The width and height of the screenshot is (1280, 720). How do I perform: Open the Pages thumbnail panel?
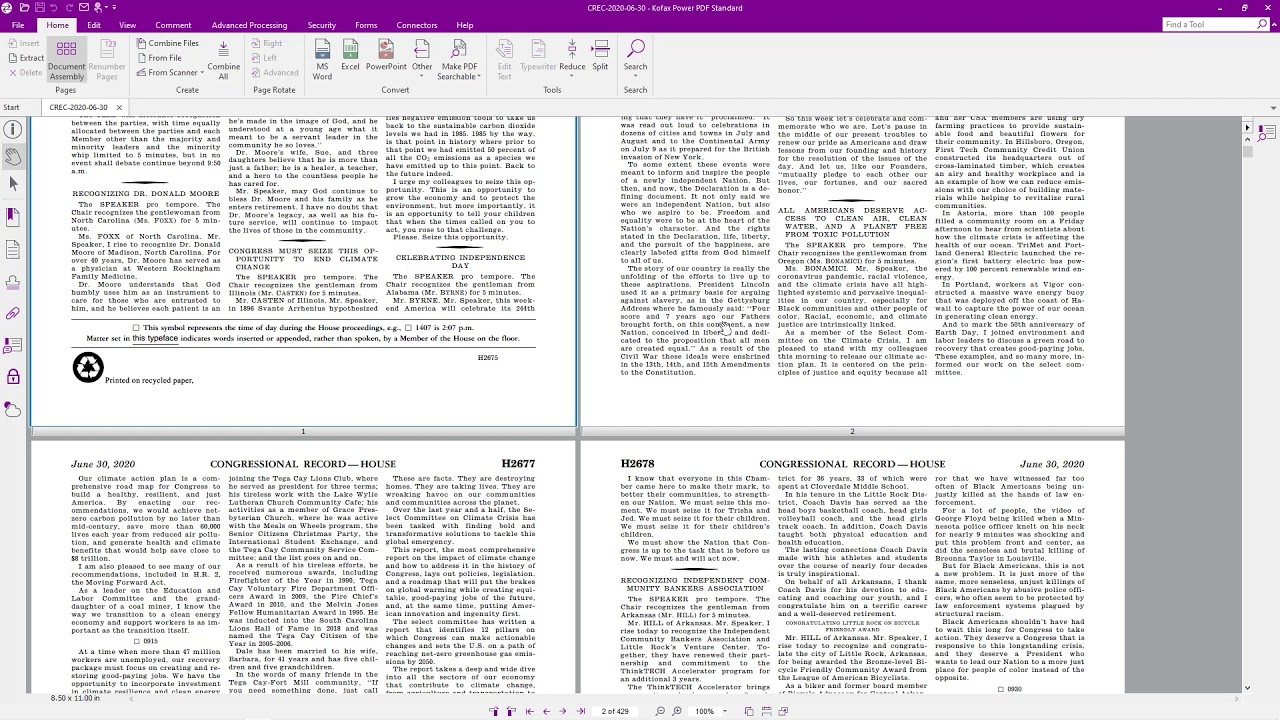point(13,249)
